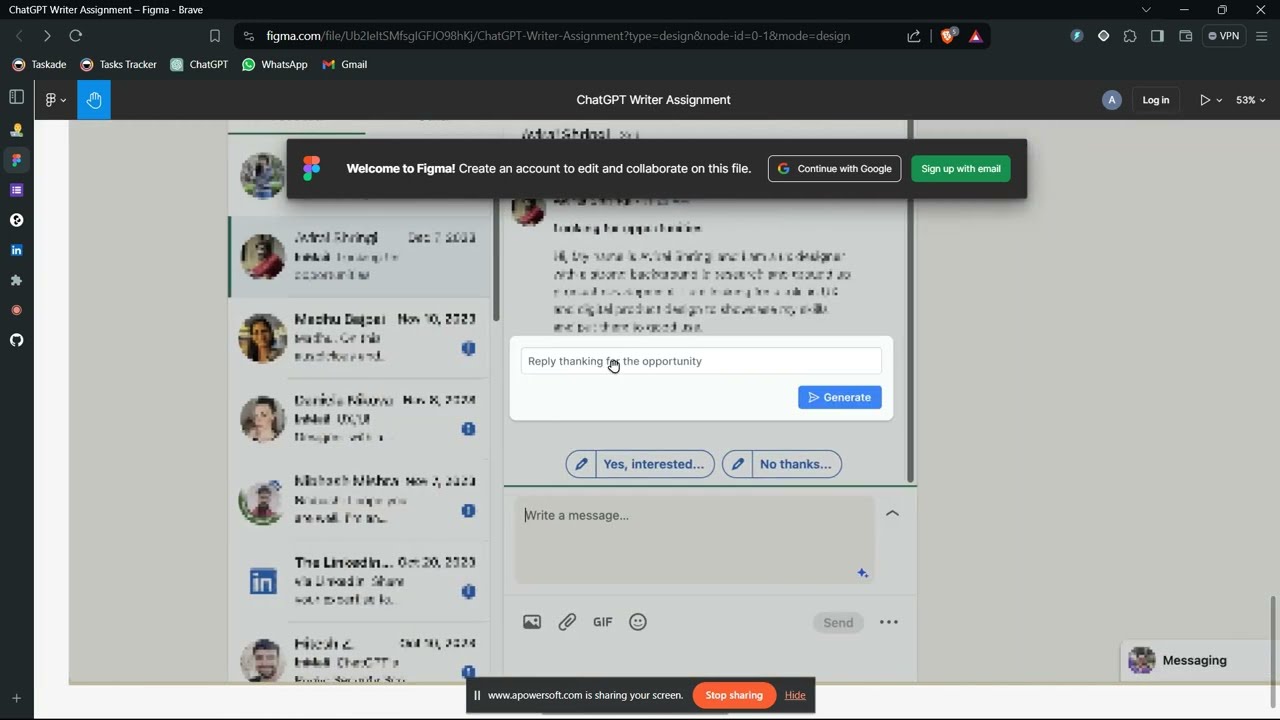The height and width of the screenshot is (720, 1280).
Task: Open the Tasks Tracker bookmark
Action: 119,64
